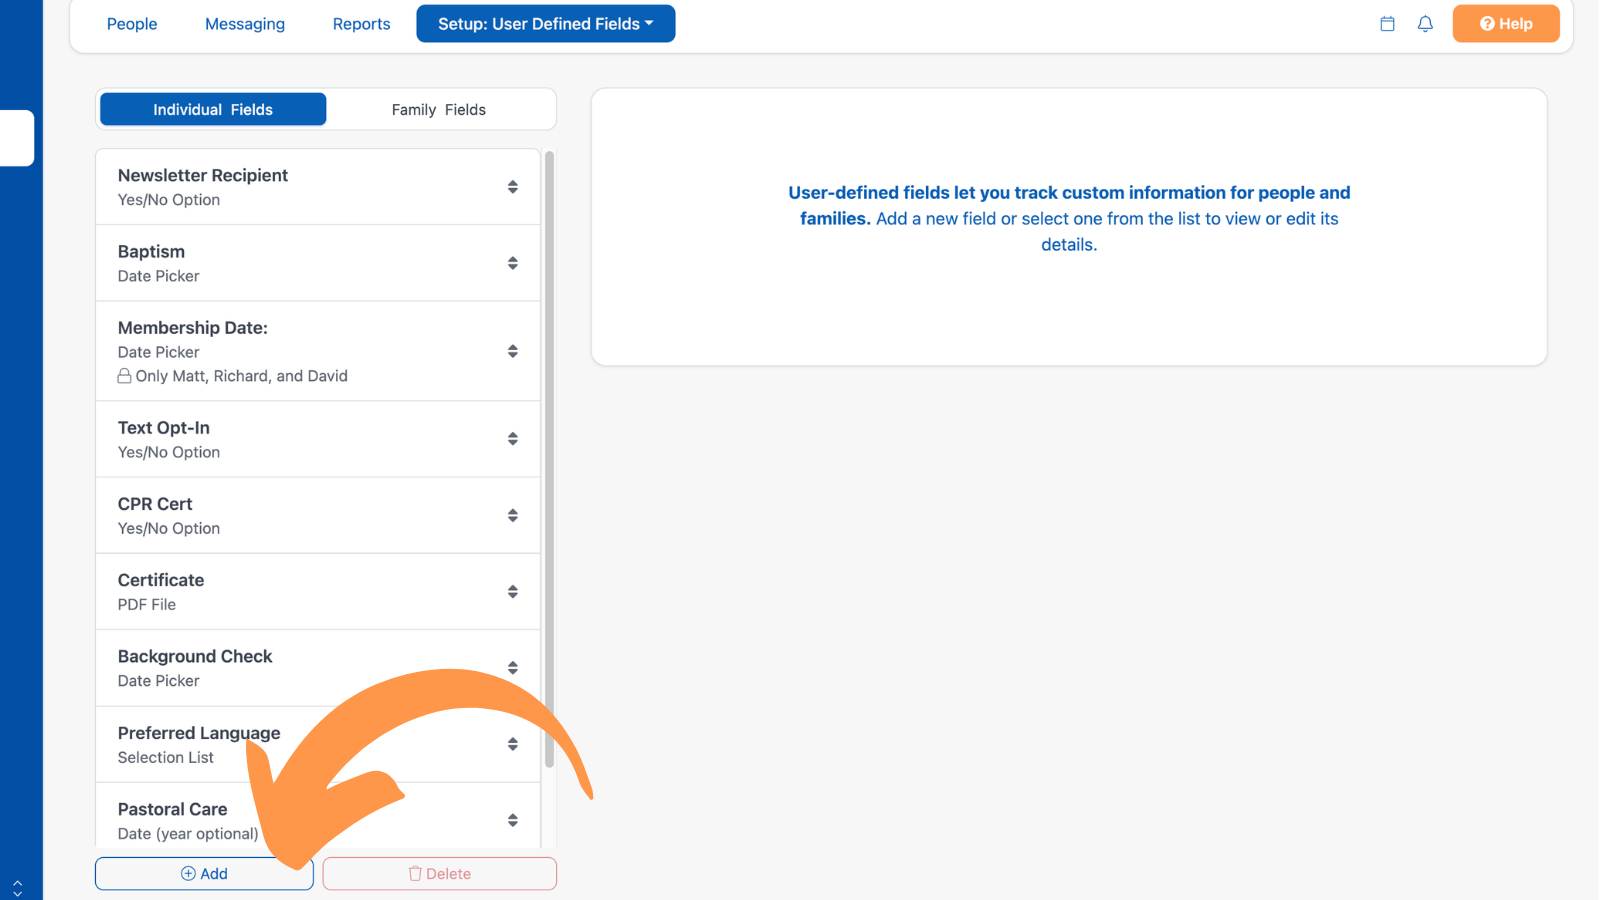The height and width of the screenshot is (900, 1600).
Task: Open the Reports menu
Action: point(361,24)
